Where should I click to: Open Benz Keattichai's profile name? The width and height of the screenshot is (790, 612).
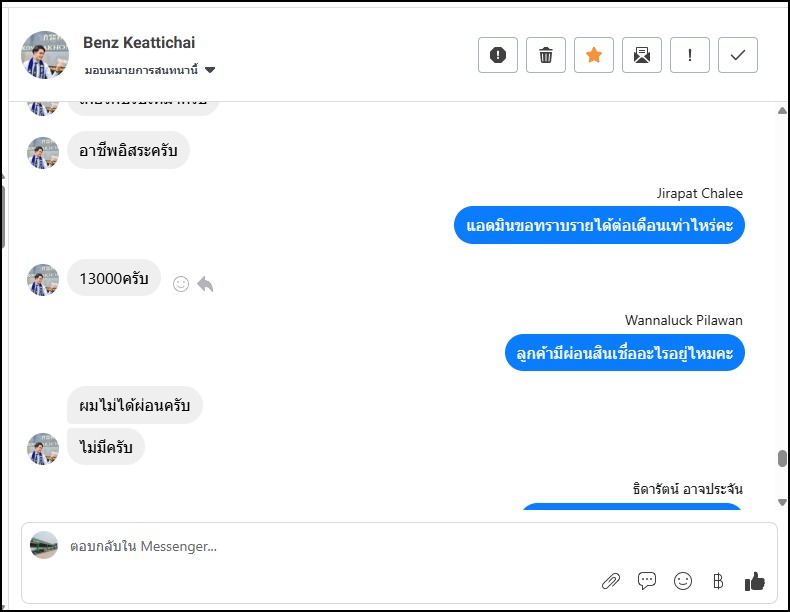click(139, 43)
